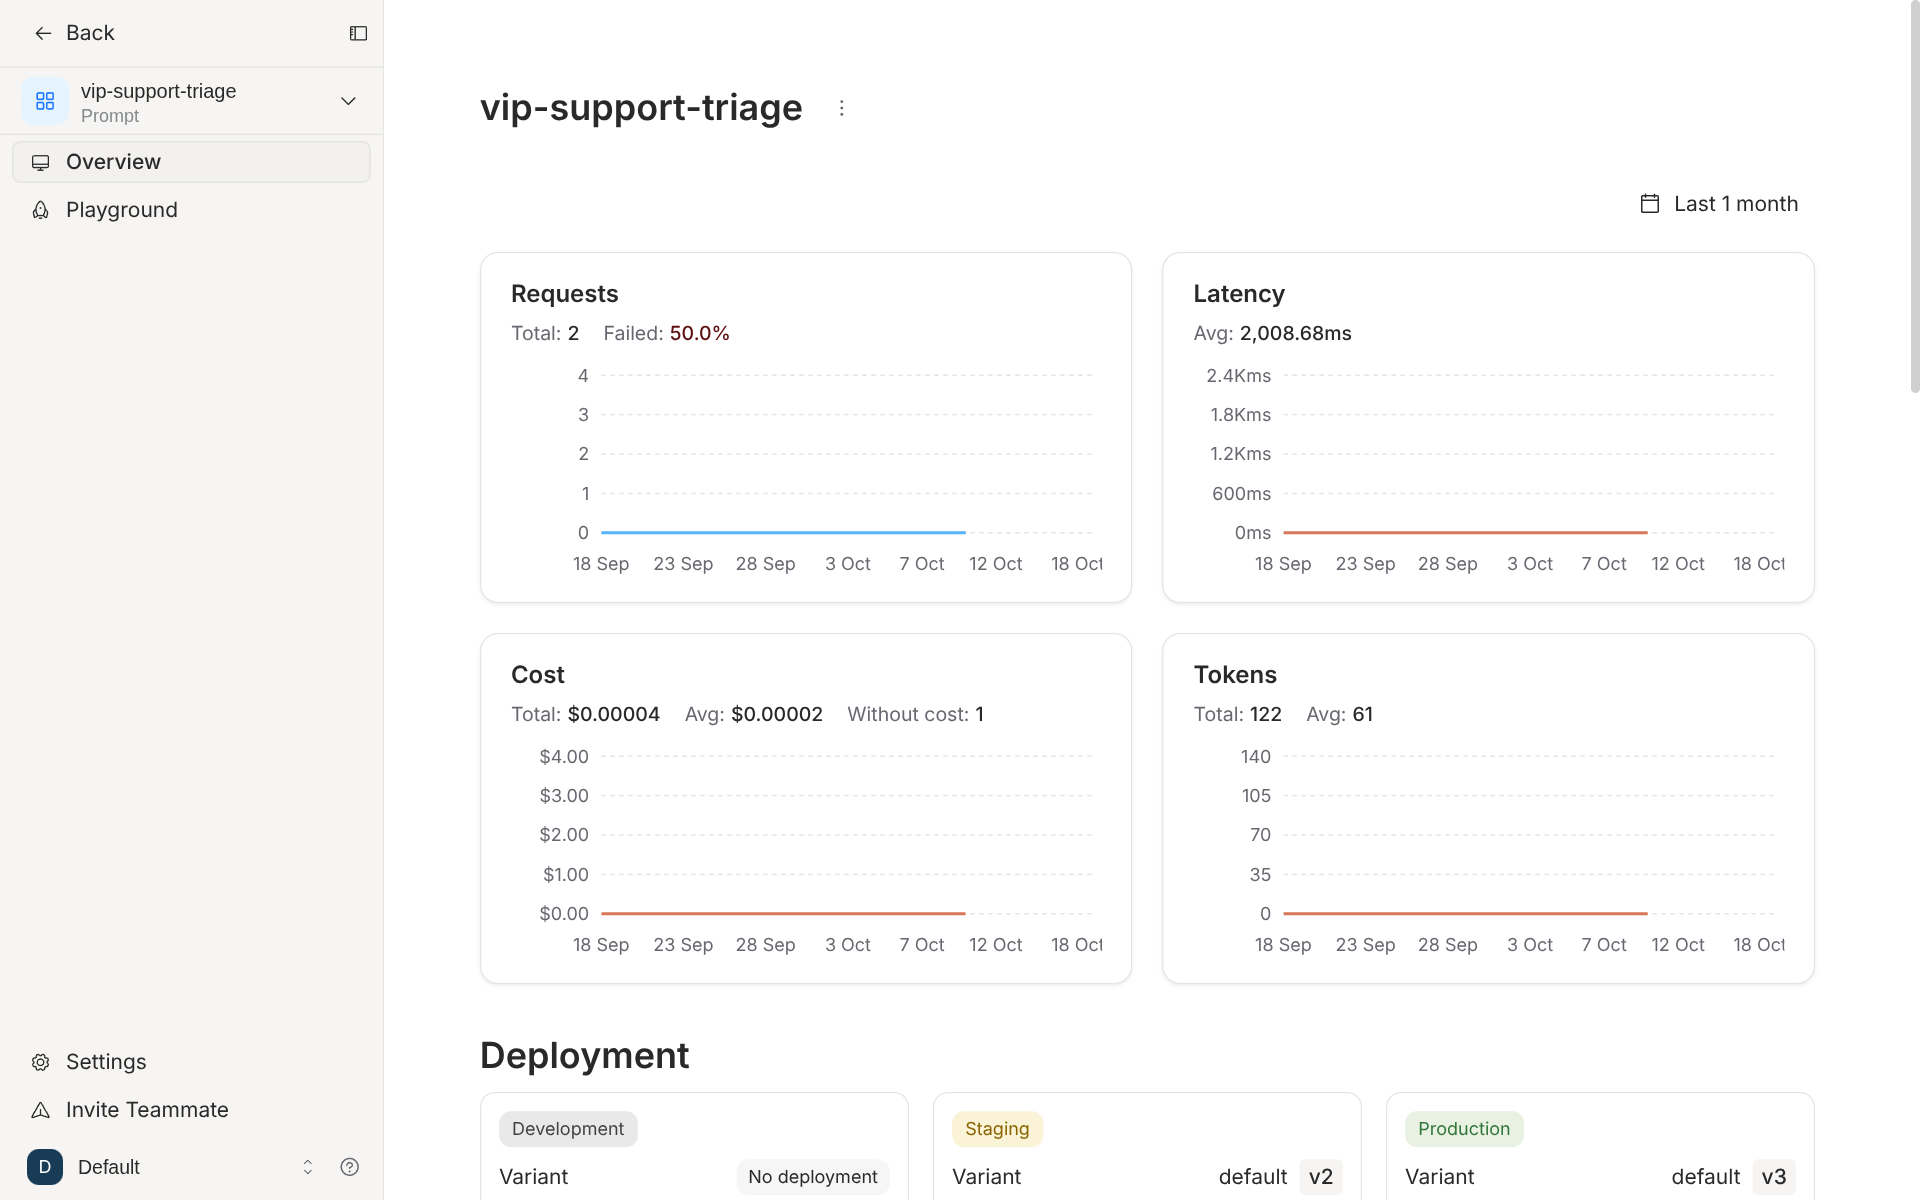Image resolution: width=1920 pixels, height=1200 pixels.
Task: Click the No deployment label
Action: click(x=813, y=1177)
